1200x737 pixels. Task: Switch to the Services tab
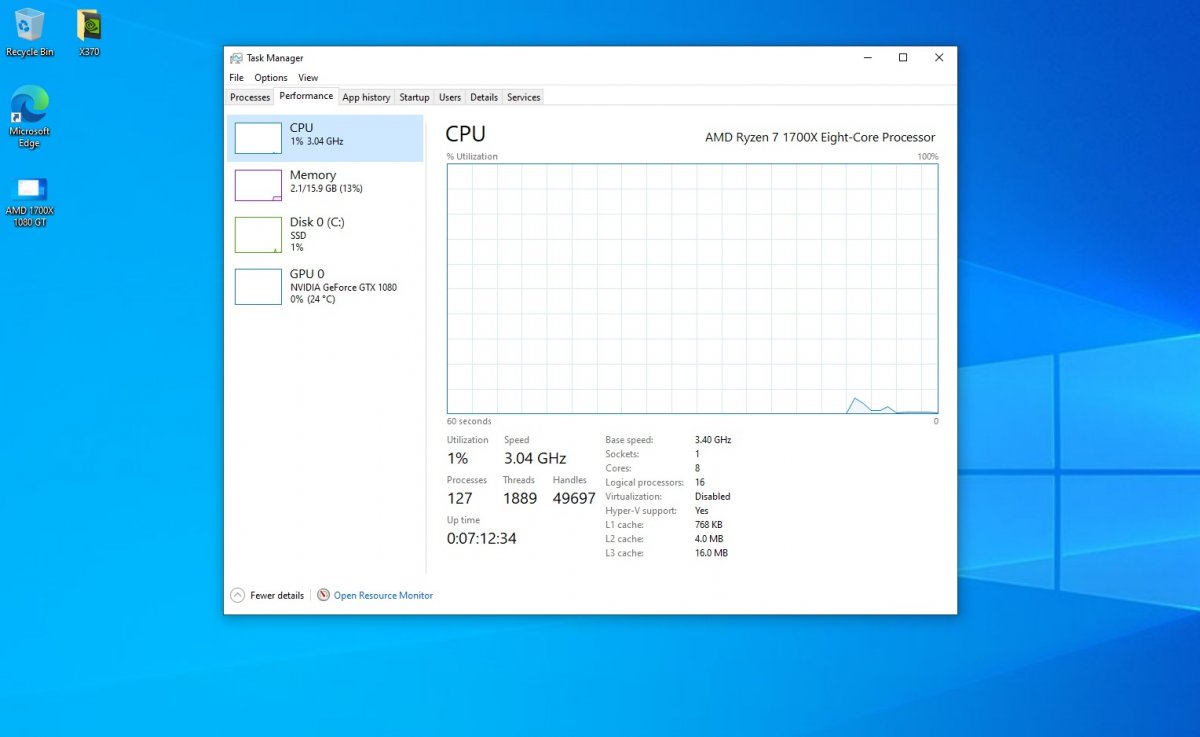coord(523,97)
